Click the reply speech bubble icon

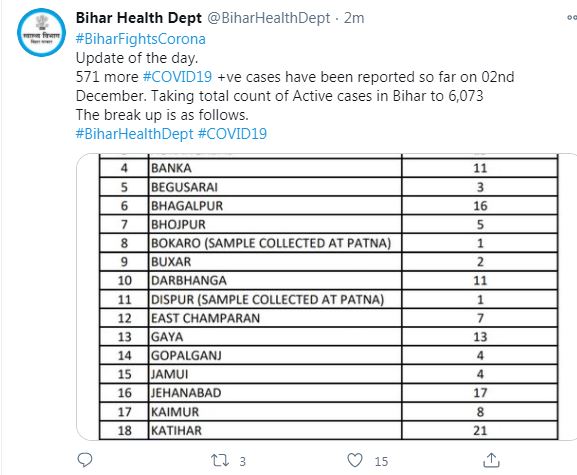(85, 460)
